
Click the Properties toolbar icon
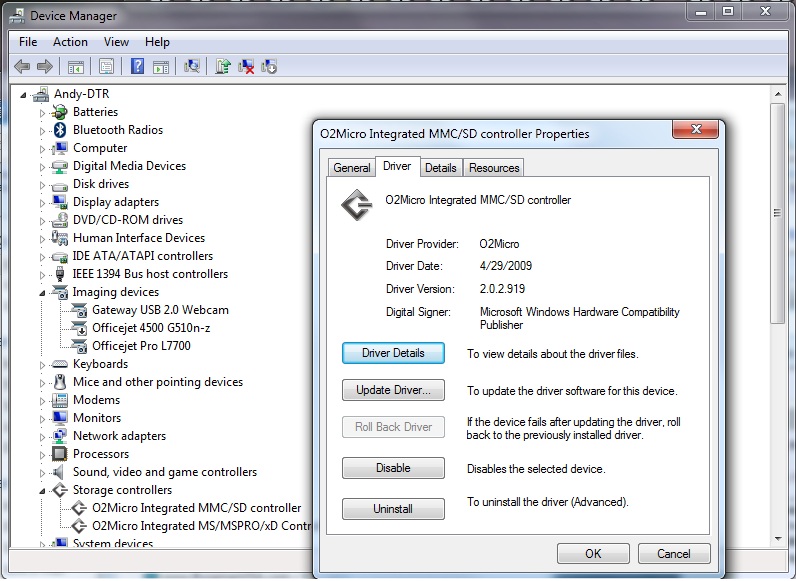(x=107, y=67)
